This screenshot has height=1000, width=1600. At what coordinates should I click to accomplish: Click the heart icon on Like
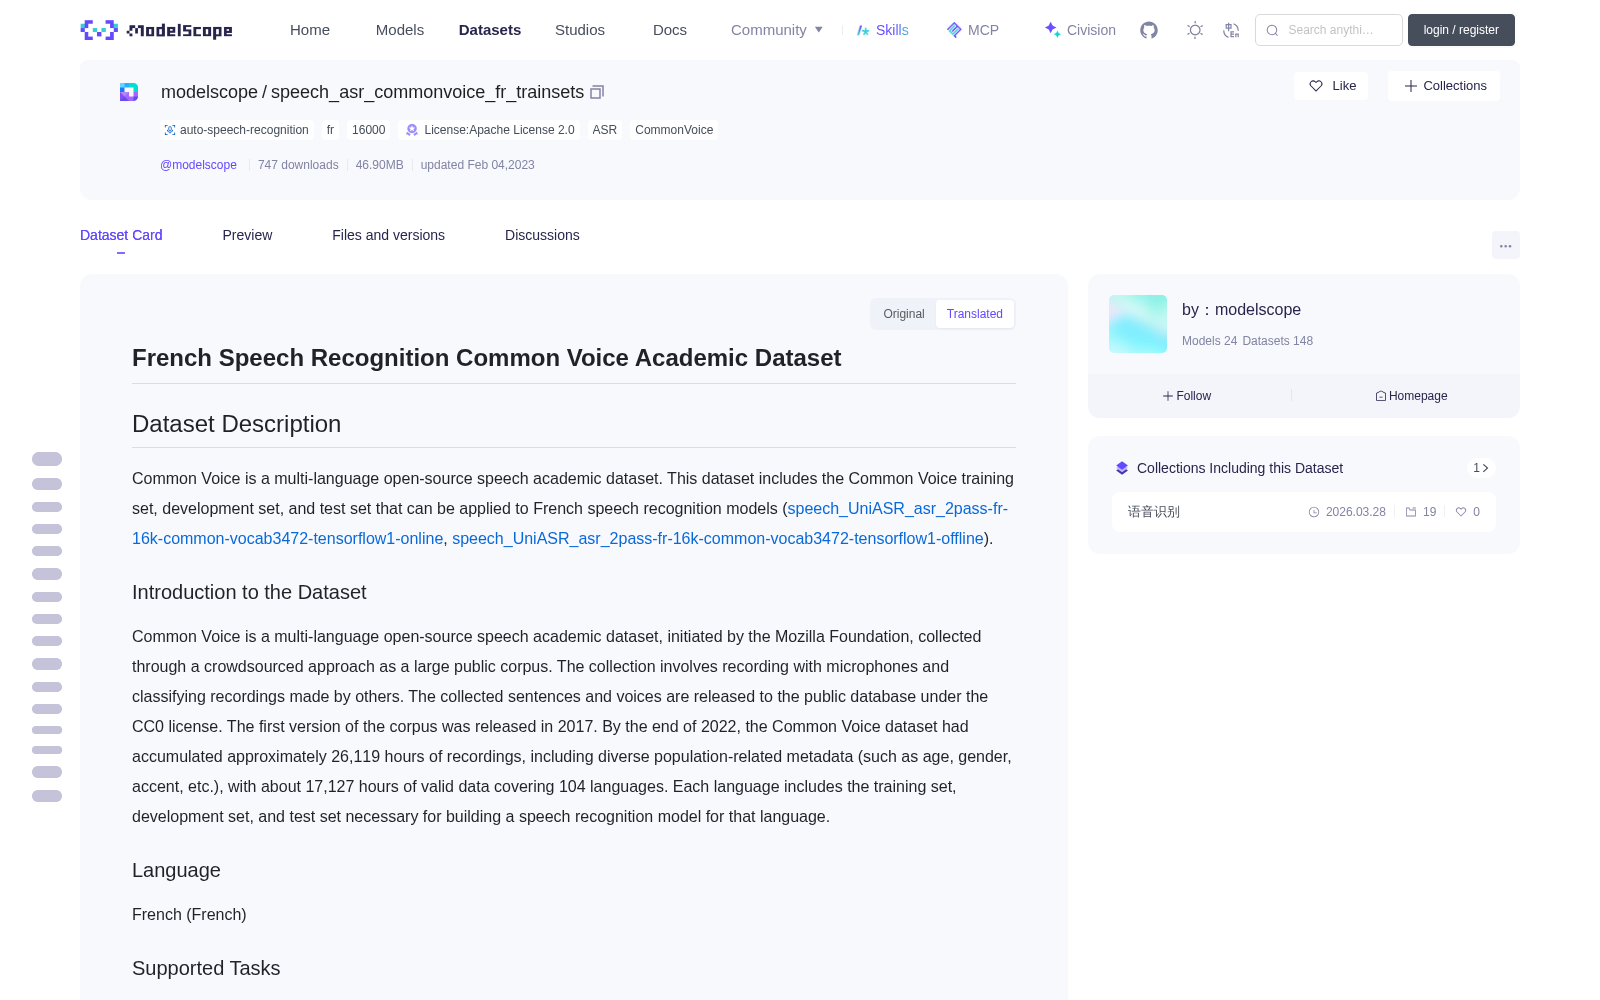click(1316, 86)
